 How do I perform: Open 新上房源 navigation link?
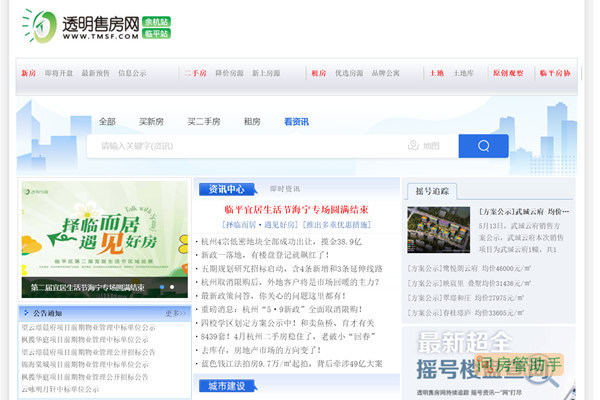click(x=266, y=73)
